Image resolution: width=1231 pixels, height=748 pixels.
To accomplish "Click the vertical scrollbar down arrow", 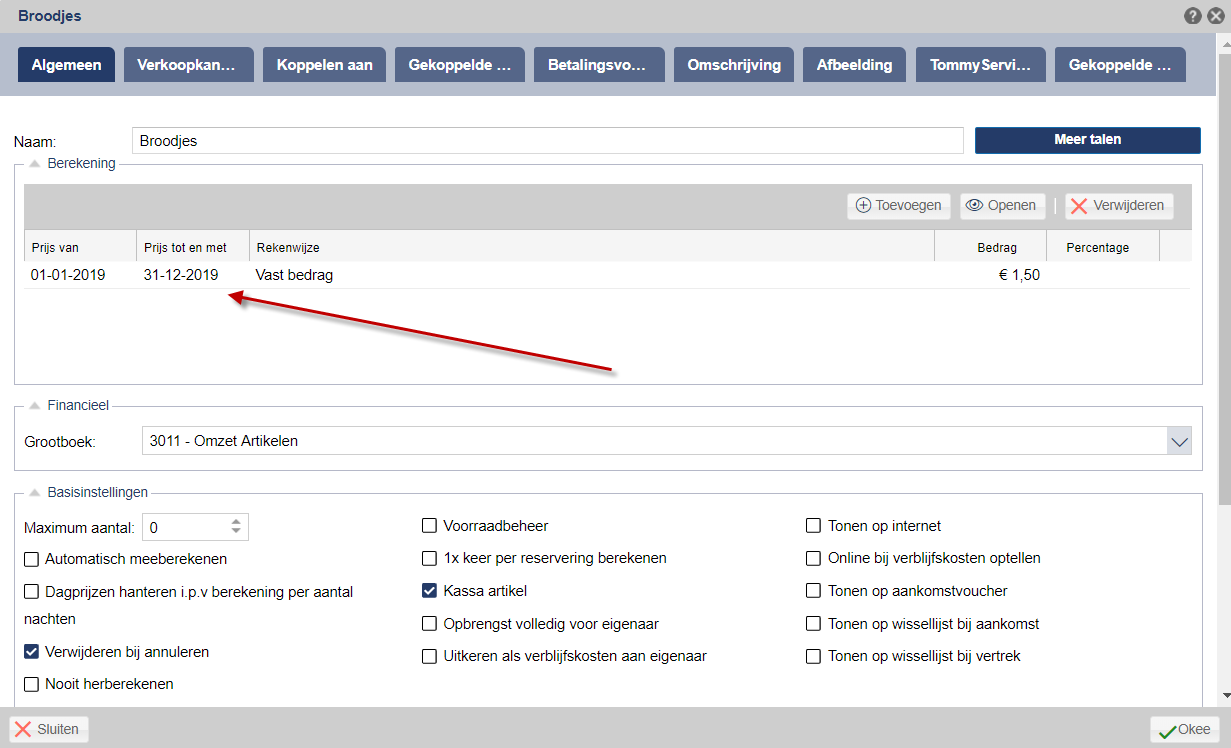I will pyautogui.click(x=1224, y=696).
